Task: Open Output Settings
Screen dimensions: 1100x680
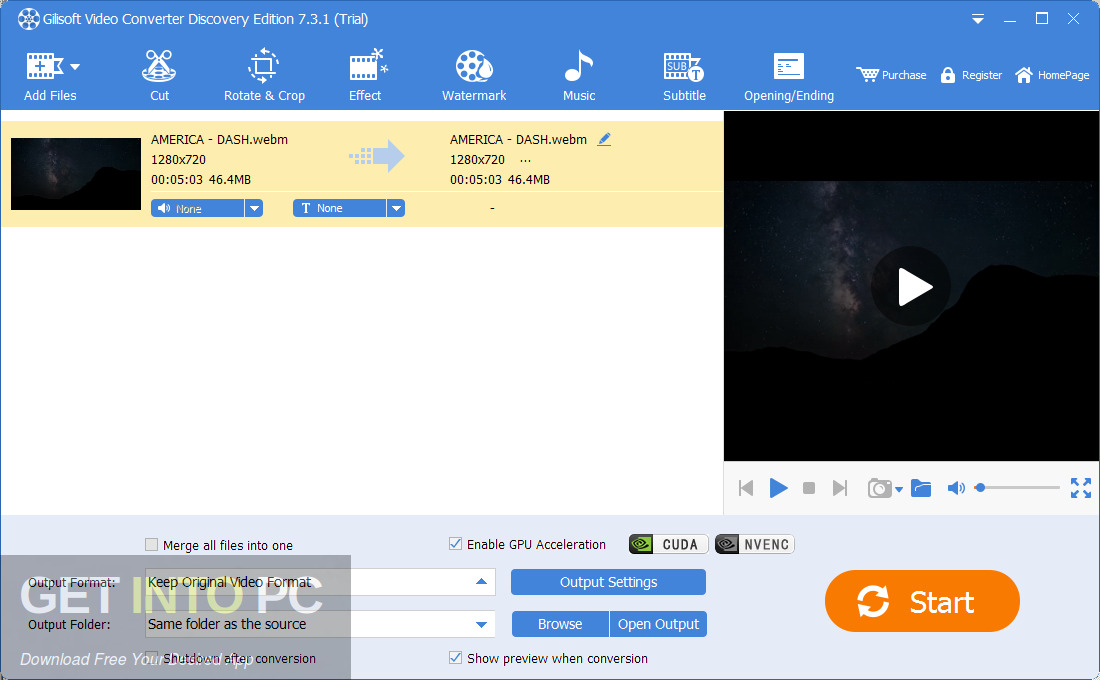Action: tap(608, 582)
